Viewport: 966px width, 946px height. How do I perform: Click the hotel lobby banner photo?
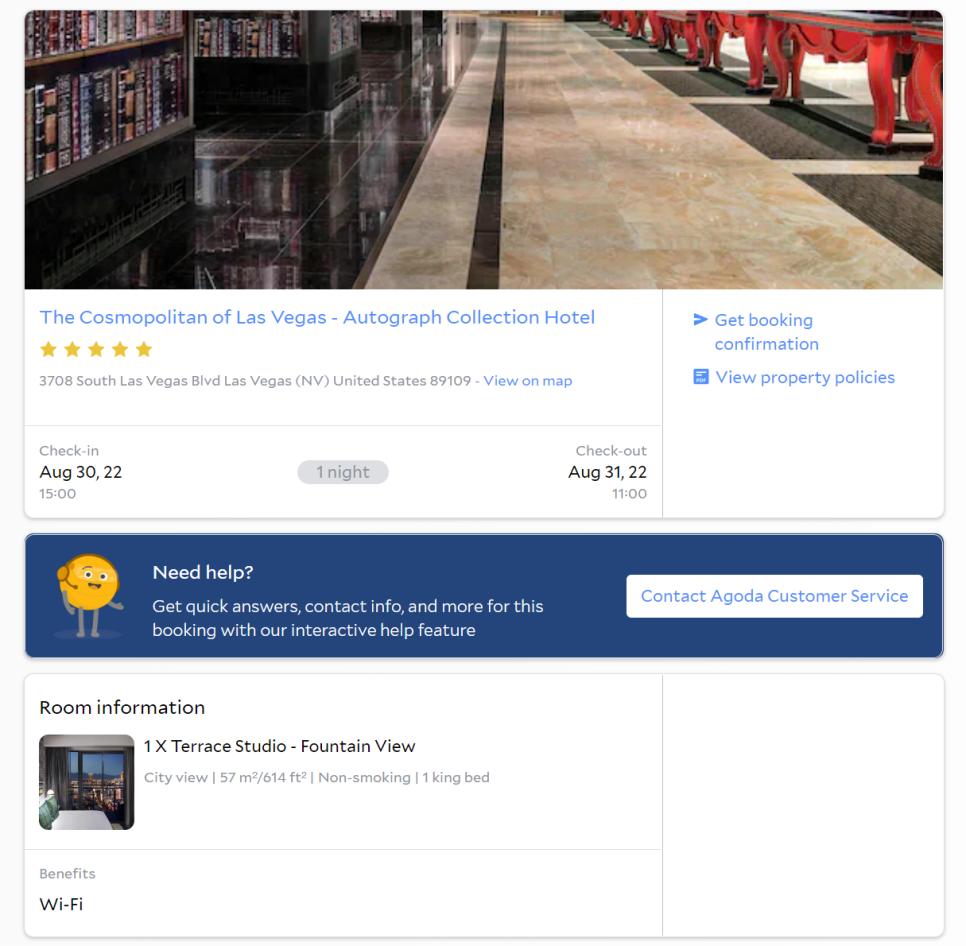pyautogui.click(x=484, y=150)
